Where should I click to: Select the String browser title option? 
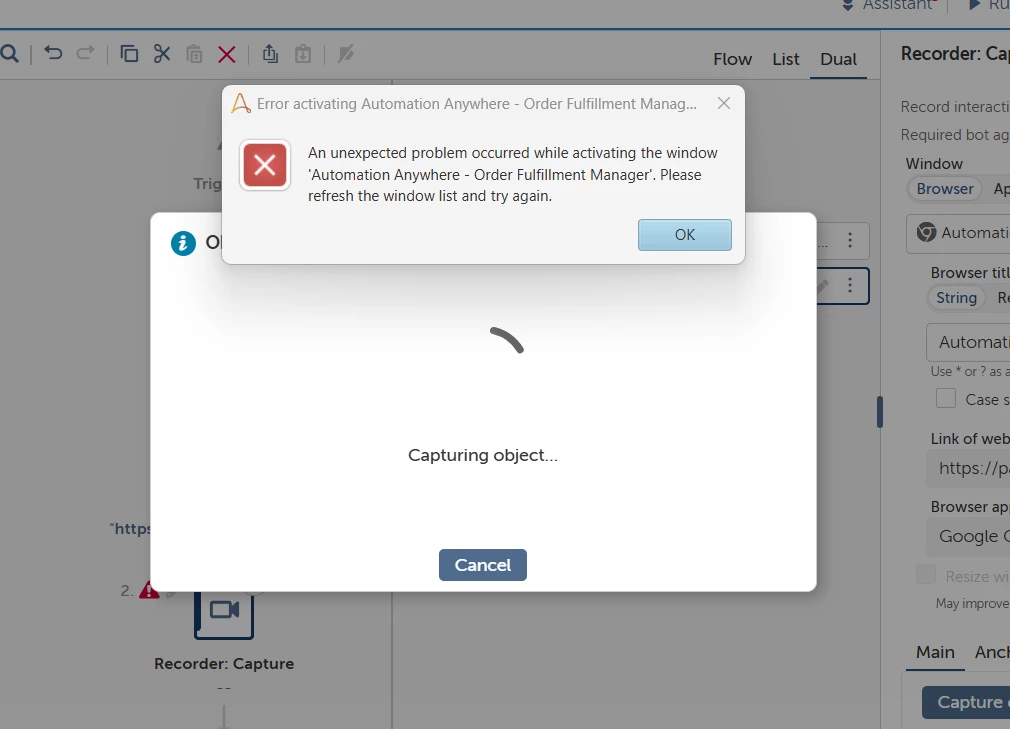point(956,298)
